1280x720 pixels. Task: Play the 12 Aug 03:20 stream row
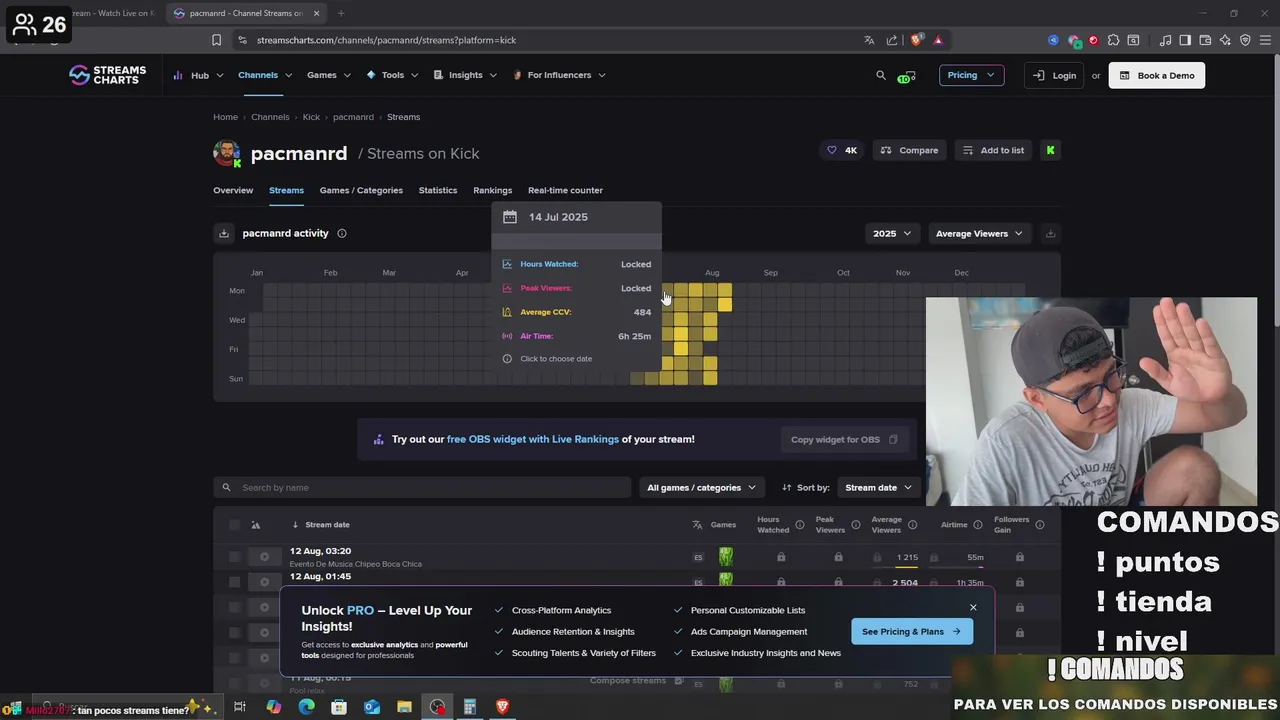(264, 557)
